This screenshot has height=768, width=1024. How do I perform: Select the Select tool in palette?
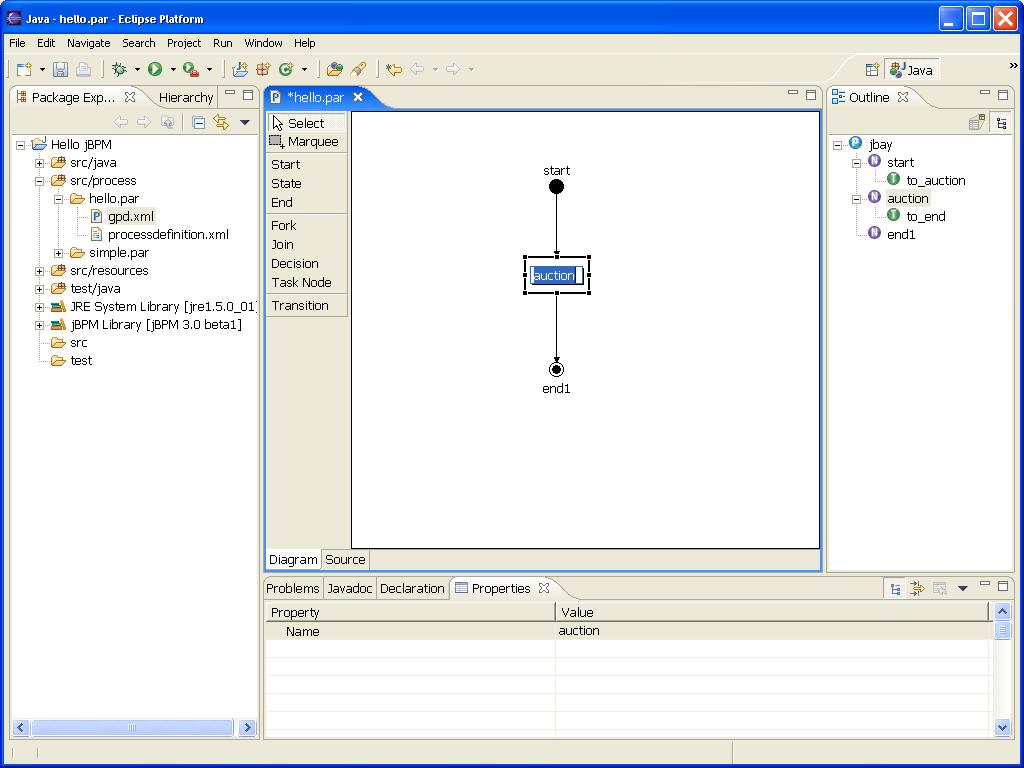(x=306, y=123)
